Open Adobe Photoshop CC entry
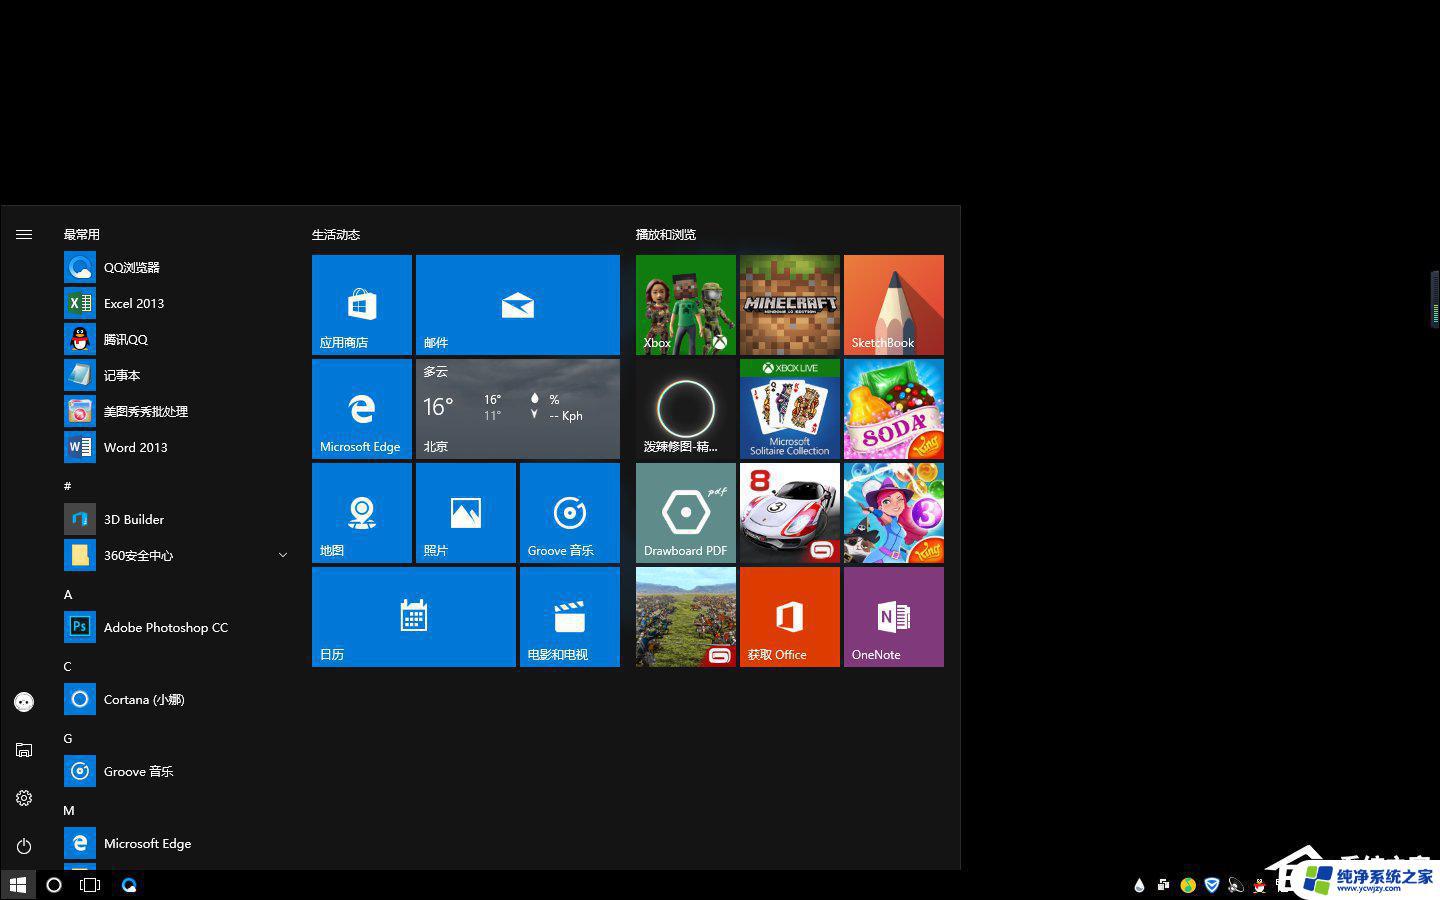This screenshot has width=1440, height=900. click(176, 627)
